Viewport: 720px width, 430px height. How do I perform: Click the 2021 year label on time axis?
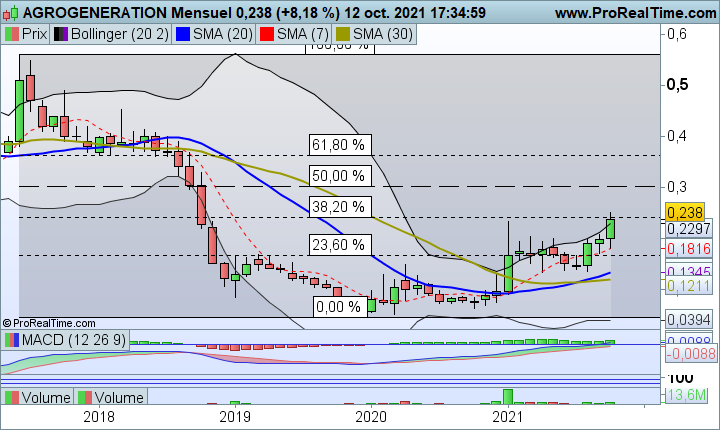point(507,417)
